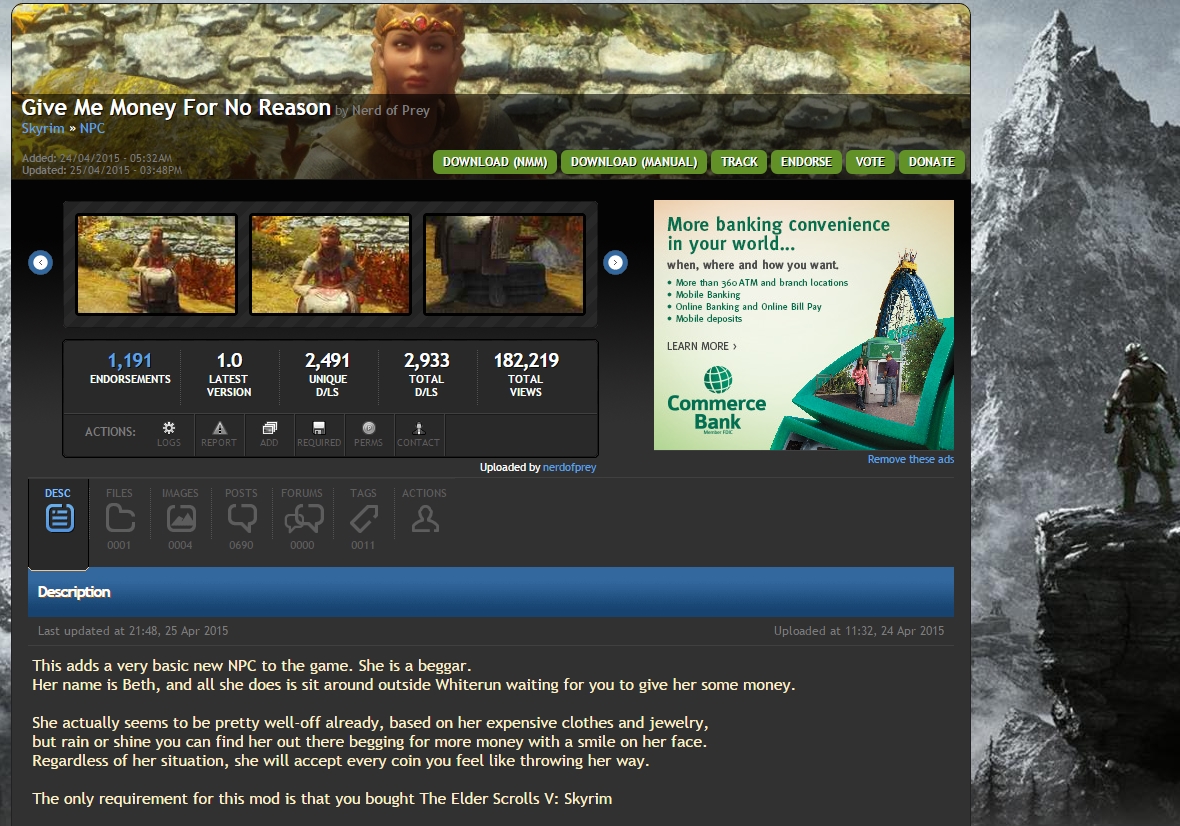Show previous screenshots with left arrow
Screen dimensions: 1180x826
tap(41, 263)
